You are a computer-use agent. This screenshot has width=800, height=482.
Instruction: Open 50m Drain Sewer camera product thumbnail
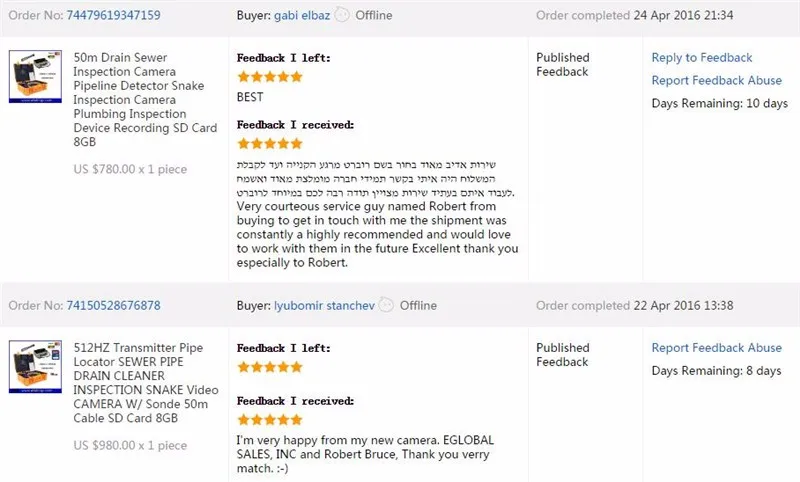(x=35, y=77)
